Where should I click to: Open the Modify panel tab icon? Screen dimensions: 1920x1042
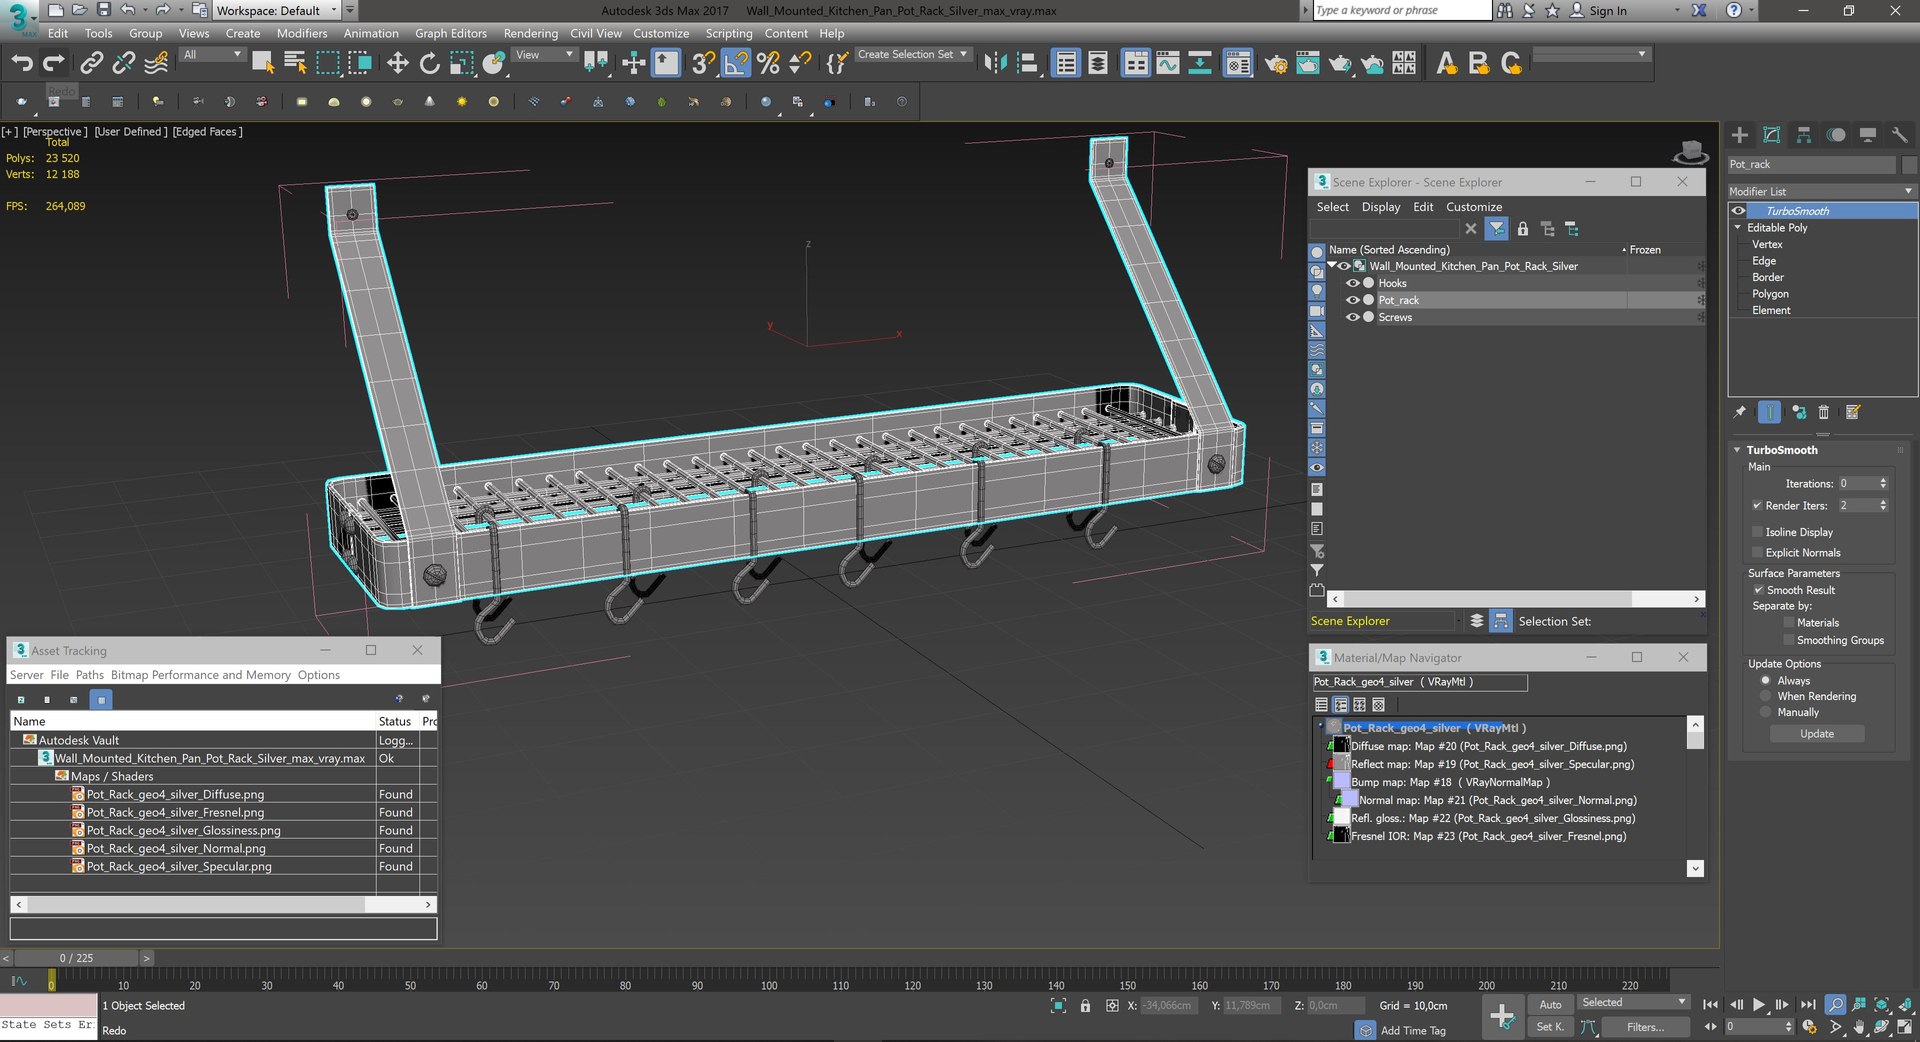[1771, 135]
